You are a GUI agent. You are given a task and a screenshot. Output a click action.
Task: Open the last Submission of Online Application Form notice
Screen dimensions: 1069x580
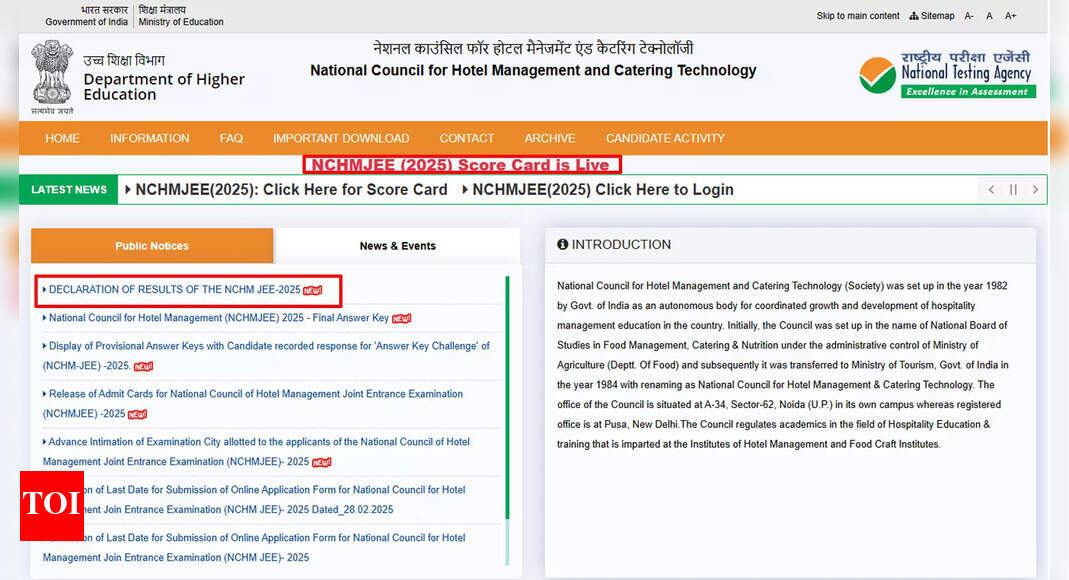254,547
